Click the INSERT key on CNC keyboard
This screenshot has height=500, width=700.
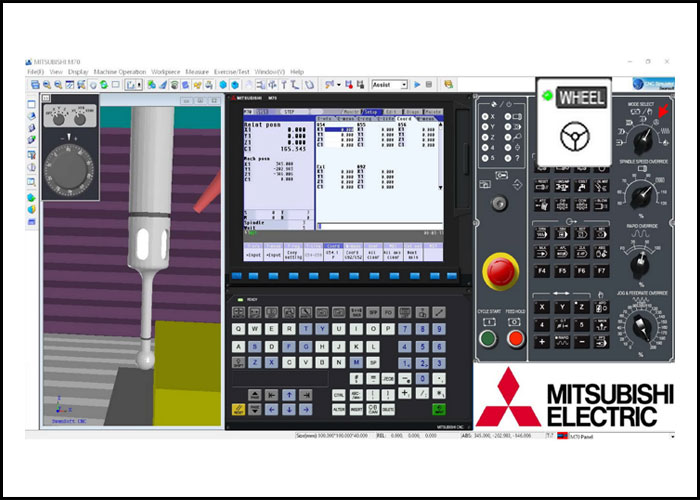356,409
